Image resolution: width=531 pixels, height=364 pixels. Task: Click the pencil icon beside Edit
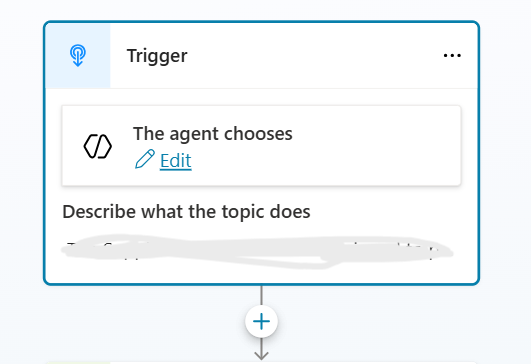coord(145,159)
